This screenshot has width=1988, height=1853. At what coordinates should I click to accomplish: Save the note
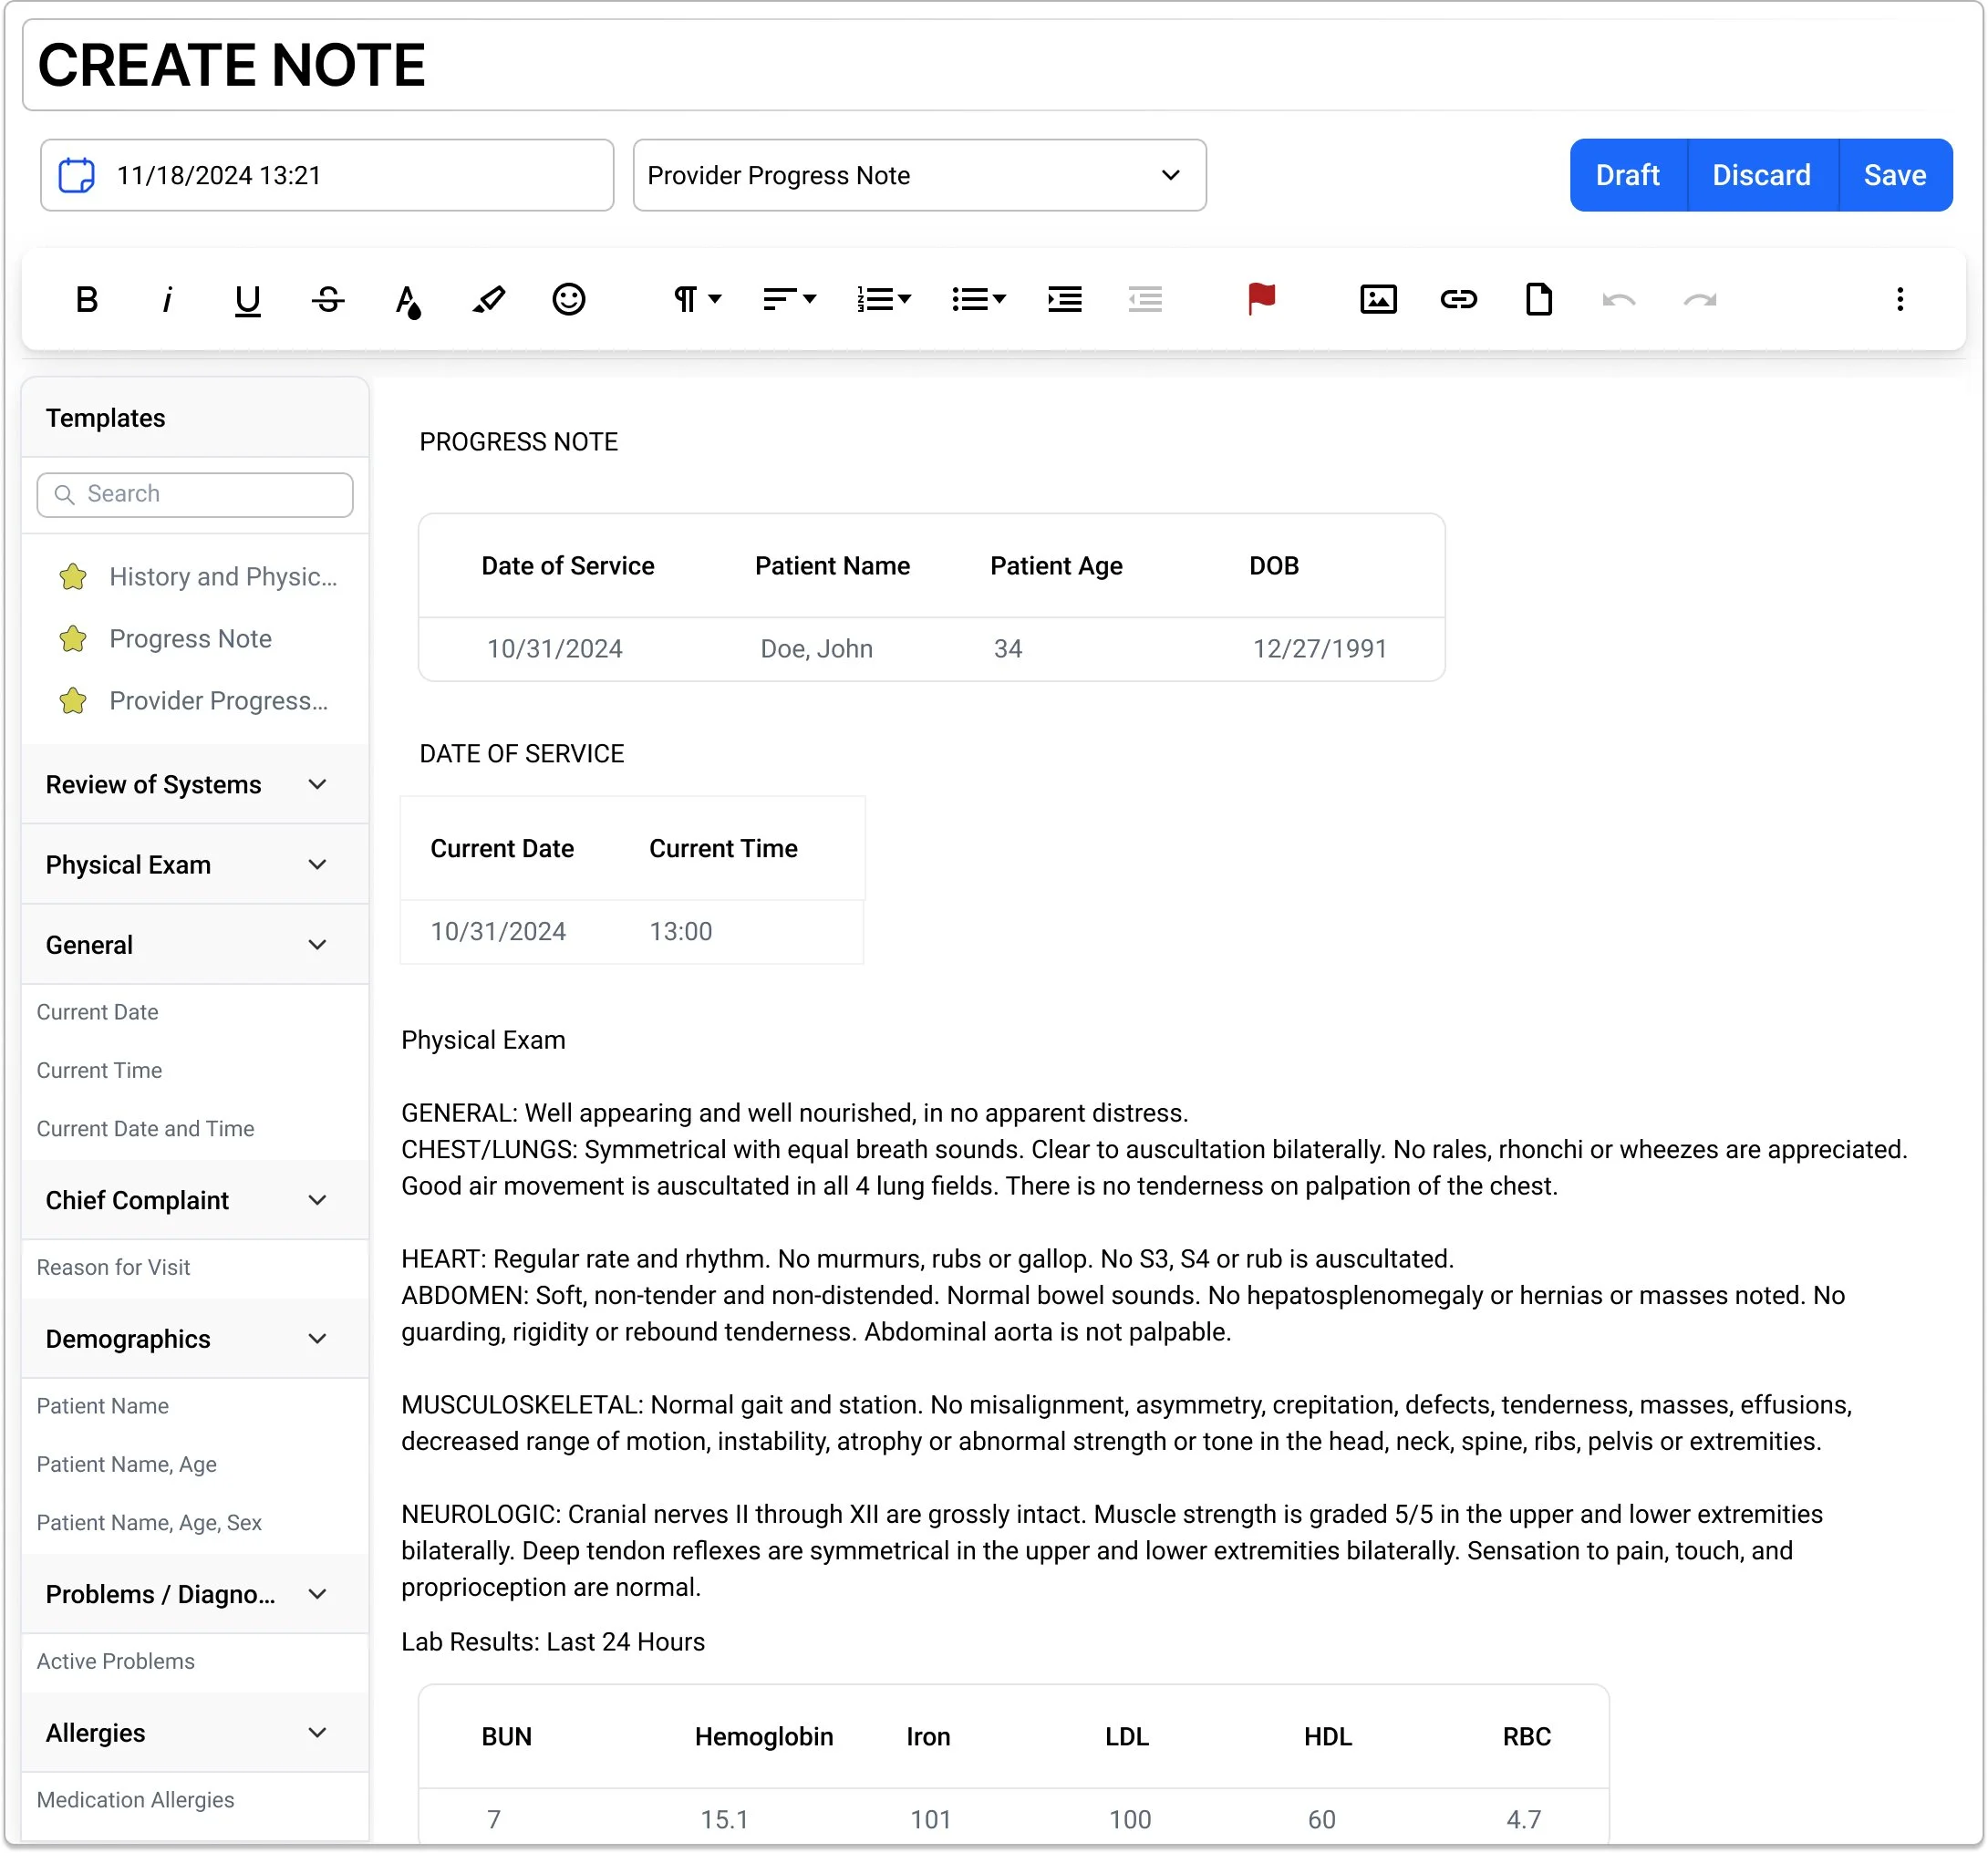pyautogui.click(x=1894, y=175)
